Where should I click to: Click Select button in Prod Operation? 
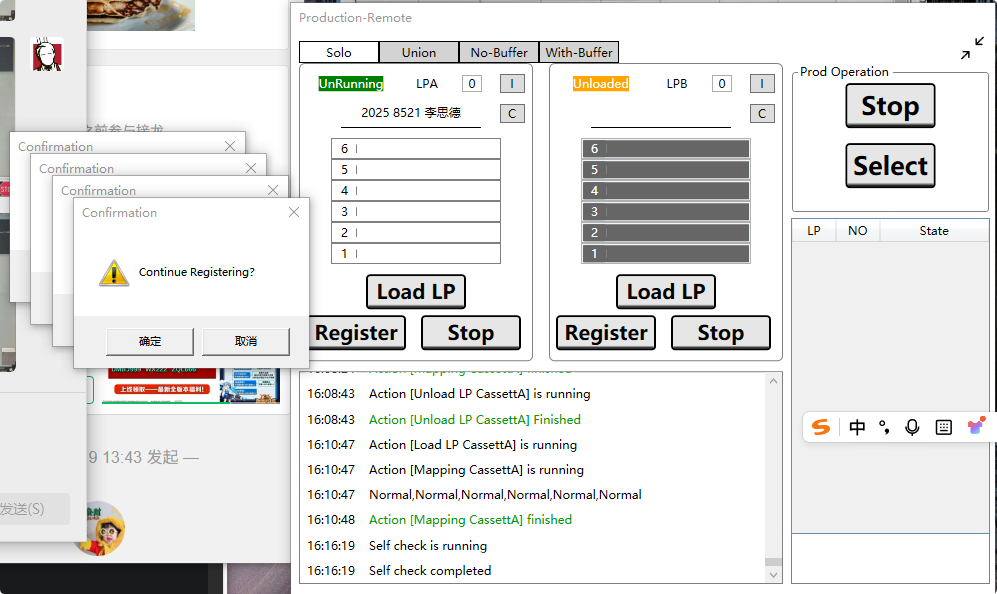(890, 166)
